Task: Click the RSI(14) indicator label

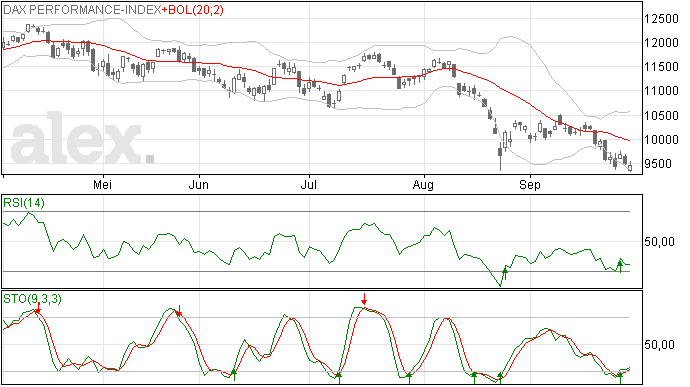Action: pyautogui.click(x=24, y=203)
